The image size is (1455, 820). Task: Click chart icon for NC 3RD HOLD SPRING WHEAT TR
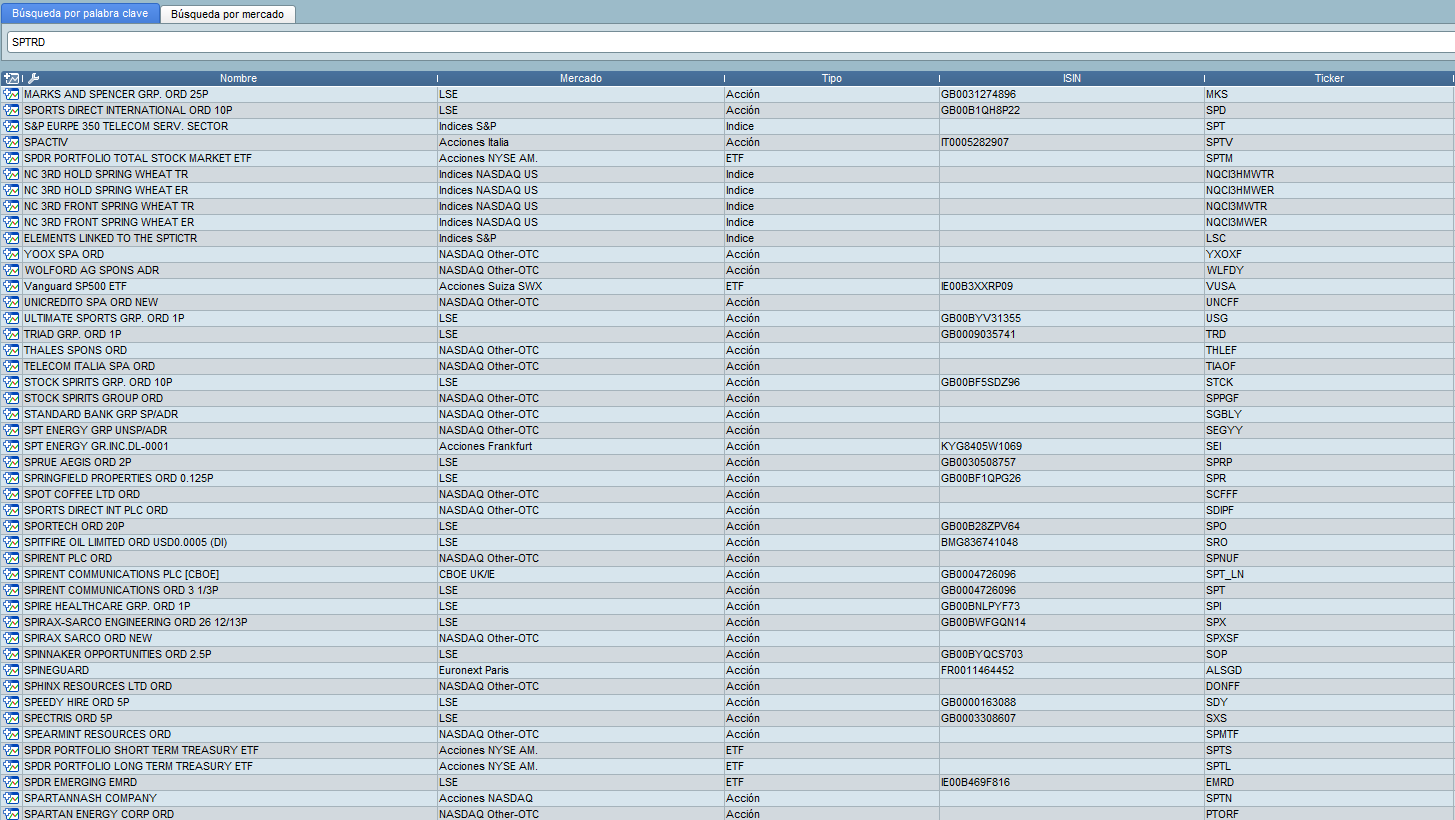click(11, 174)
